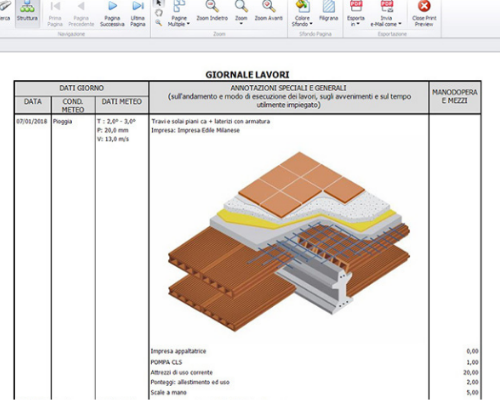Click the temperature value T : 2,0° - 3,0°
Viewport: 500px width, 400px height.
click(x=116, y=121)
